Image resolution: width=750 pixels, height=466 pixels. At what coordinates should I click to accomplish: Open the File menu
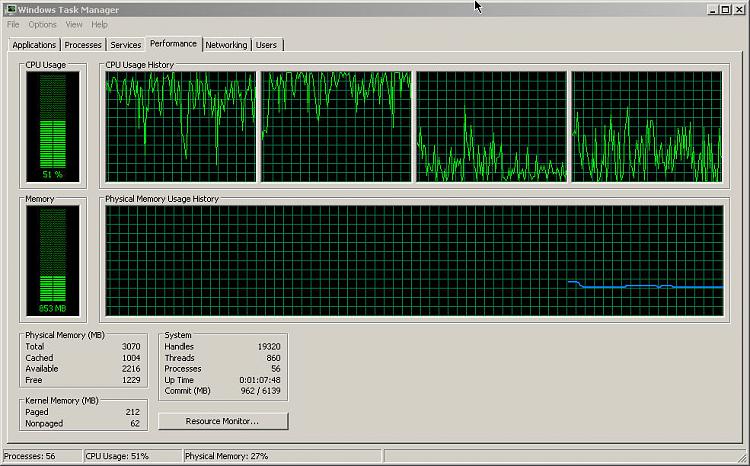coord(13,24)
